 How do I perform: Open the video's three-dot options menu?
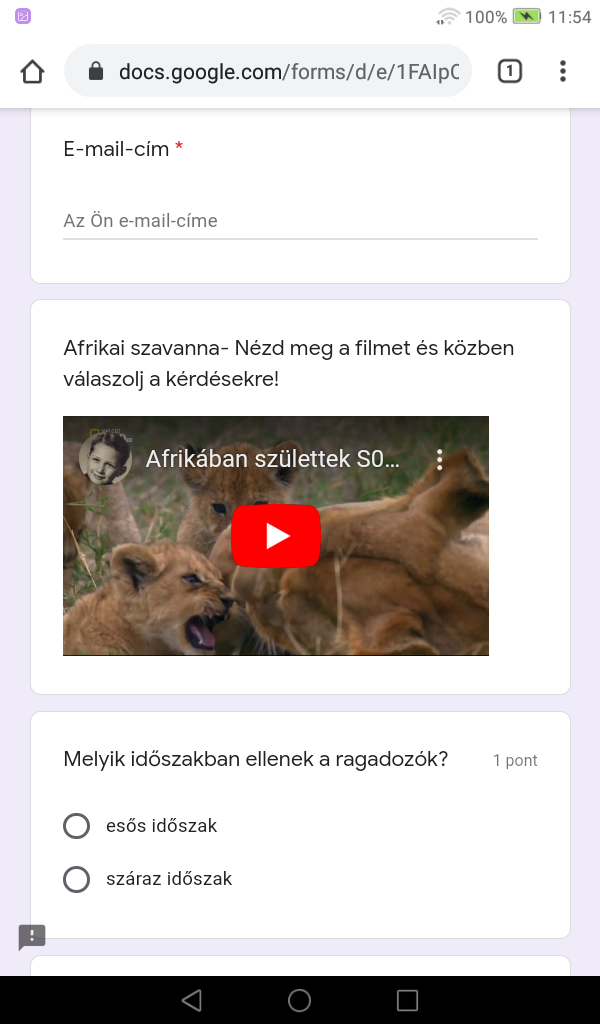point(440,460)
